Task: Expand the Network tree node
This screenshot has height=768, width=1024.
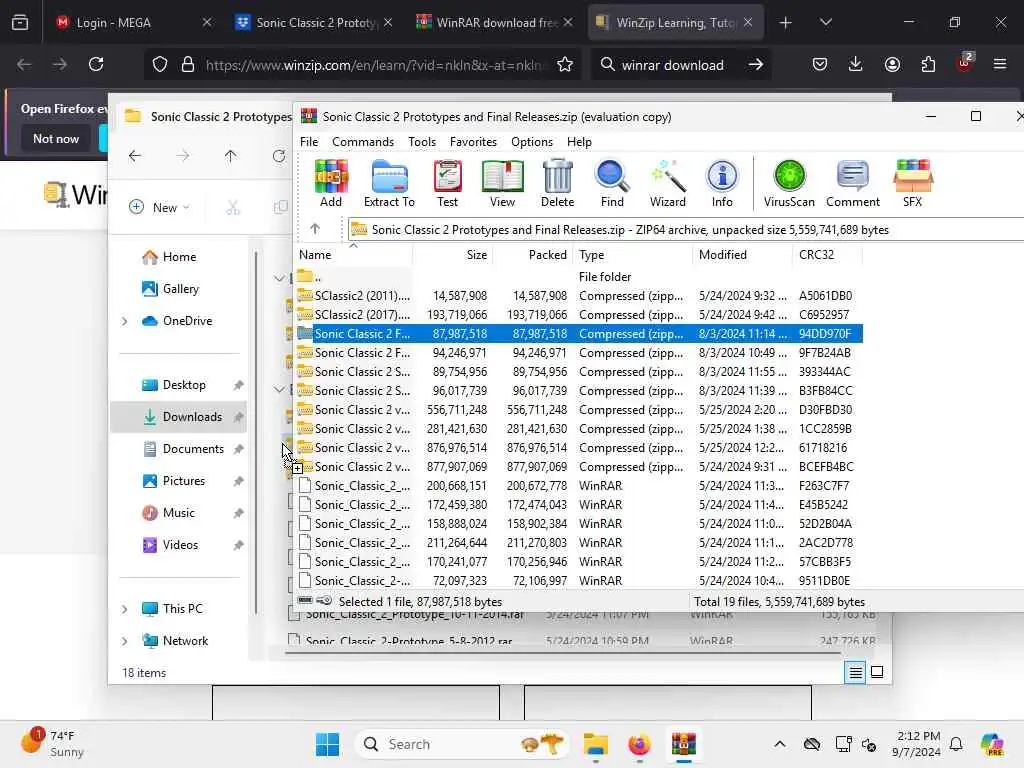Action: (x=125, y=641)
